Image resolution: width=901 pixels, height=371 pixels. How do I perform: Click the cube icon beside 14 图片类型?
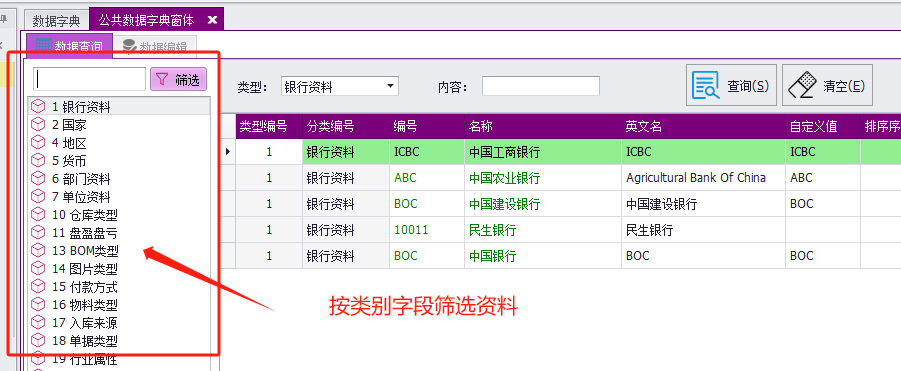38,268
